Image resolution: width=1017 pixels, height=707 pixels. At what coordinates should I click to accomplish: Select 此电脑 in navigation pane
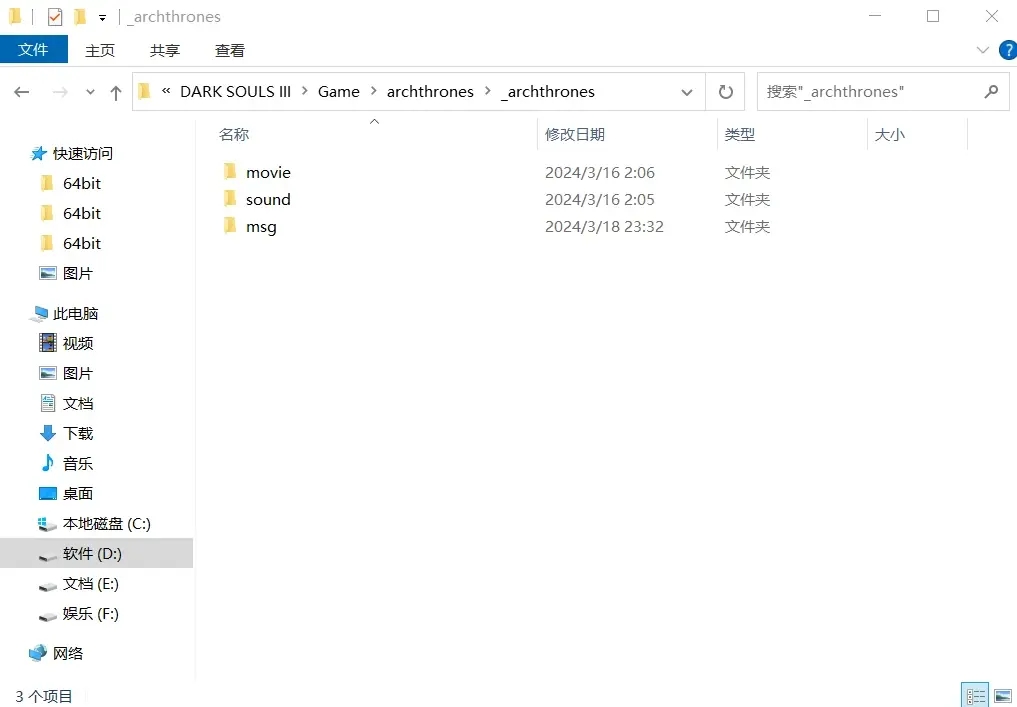(76, 314)
